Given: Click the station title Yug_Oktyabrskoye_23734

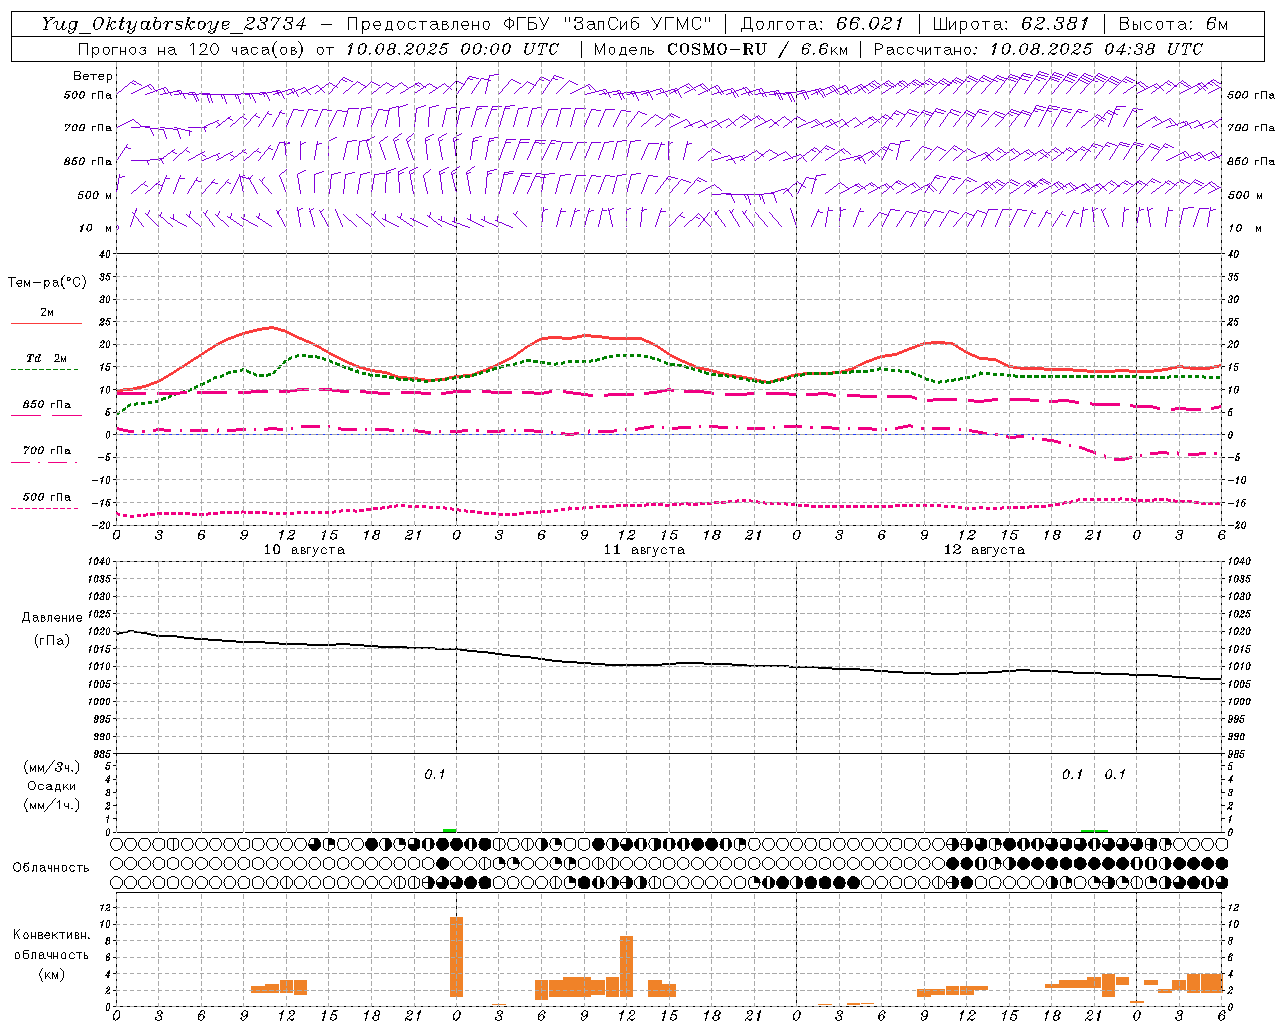Looking at the screenshot, I should (174, 24).
